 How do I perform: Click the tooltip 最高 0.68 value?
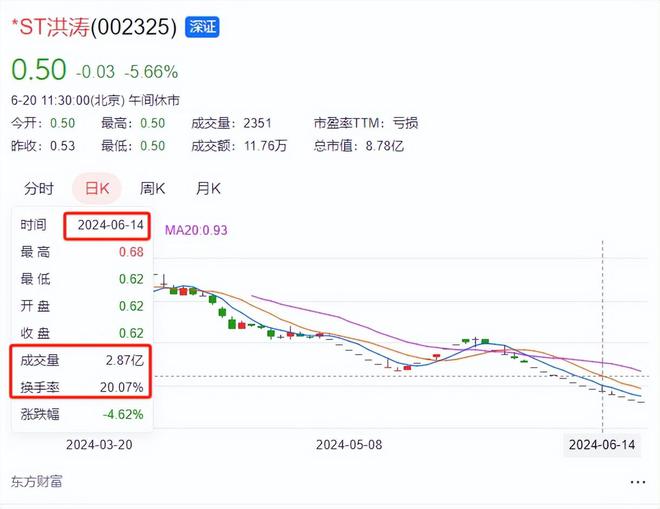(131, 252)
